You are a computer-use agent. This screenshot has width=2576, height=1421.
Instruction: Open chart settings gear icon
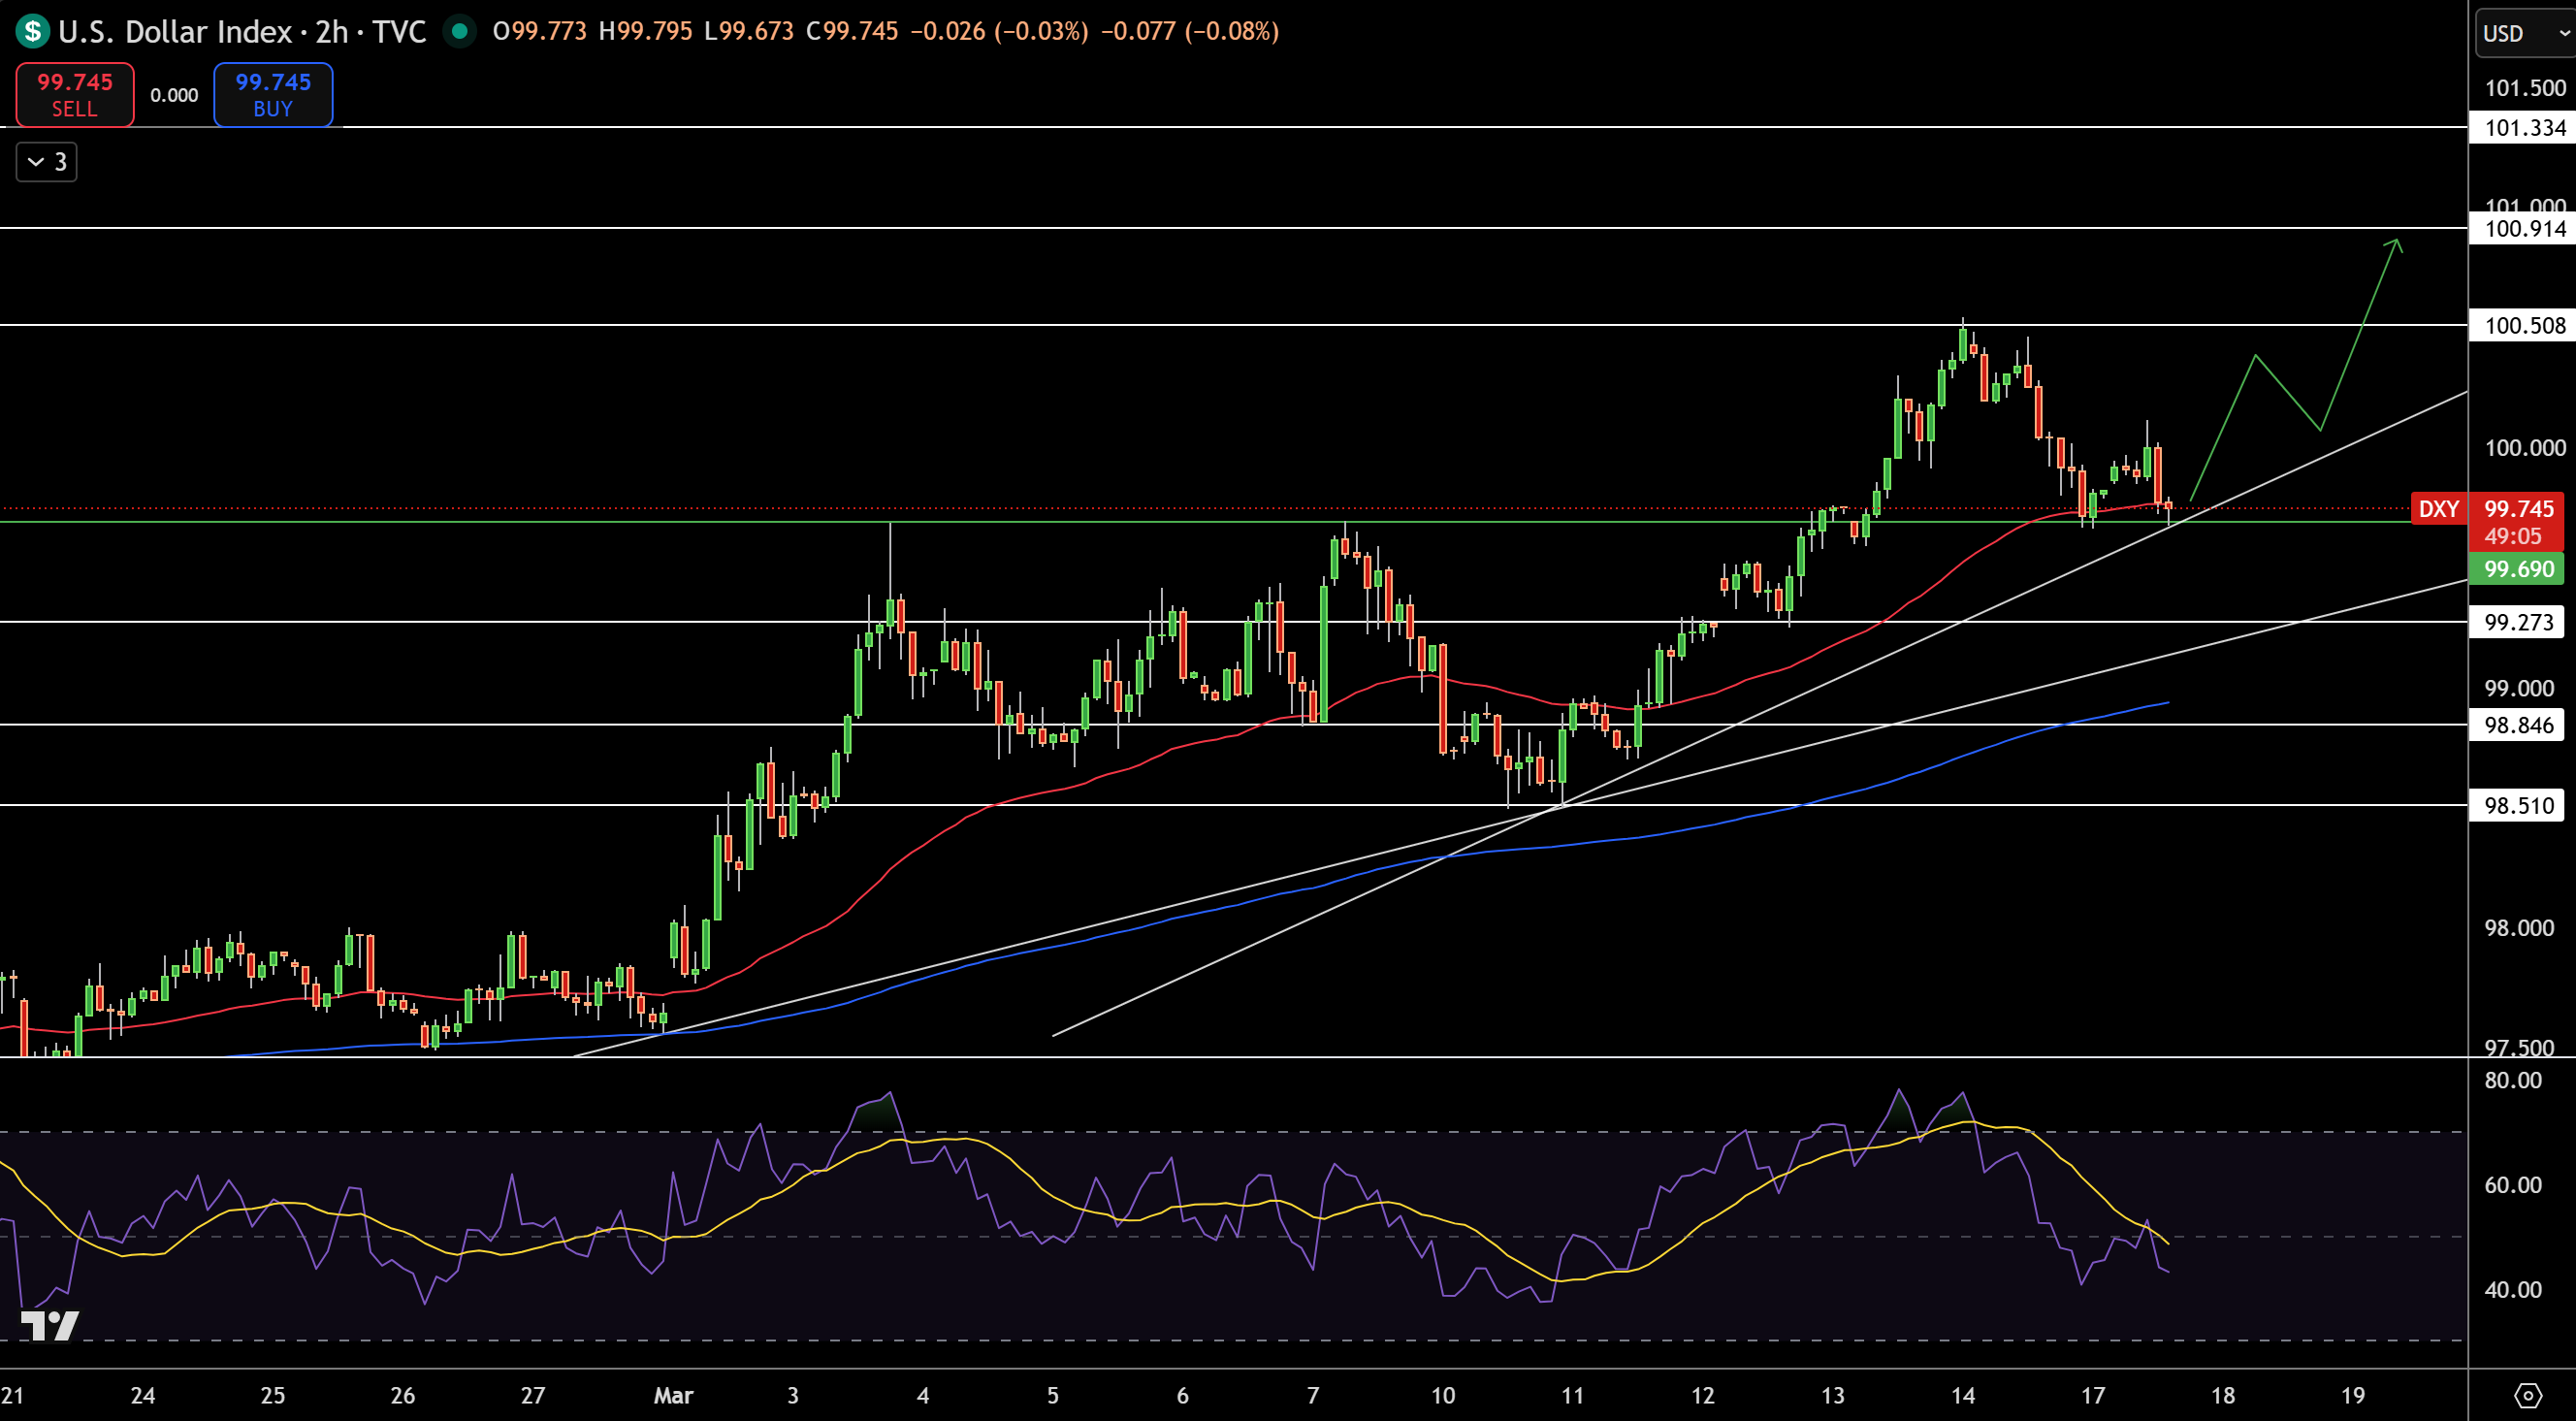2528,1395
